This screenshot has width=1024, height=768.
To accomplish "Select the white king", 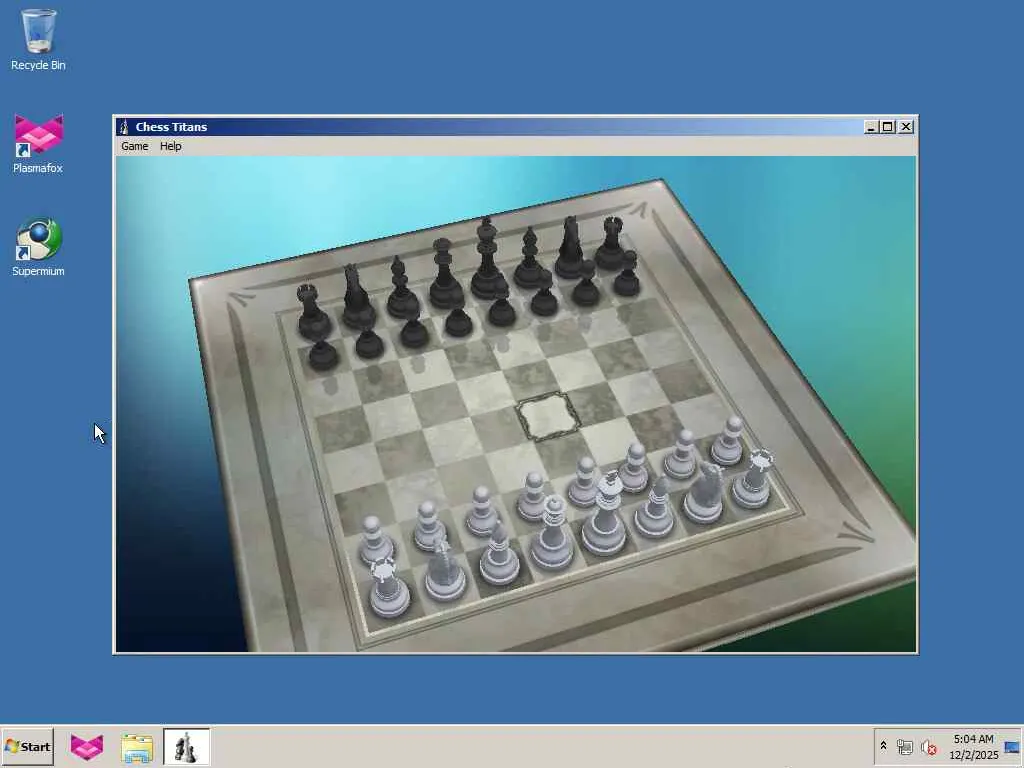I will click(605, 516).
